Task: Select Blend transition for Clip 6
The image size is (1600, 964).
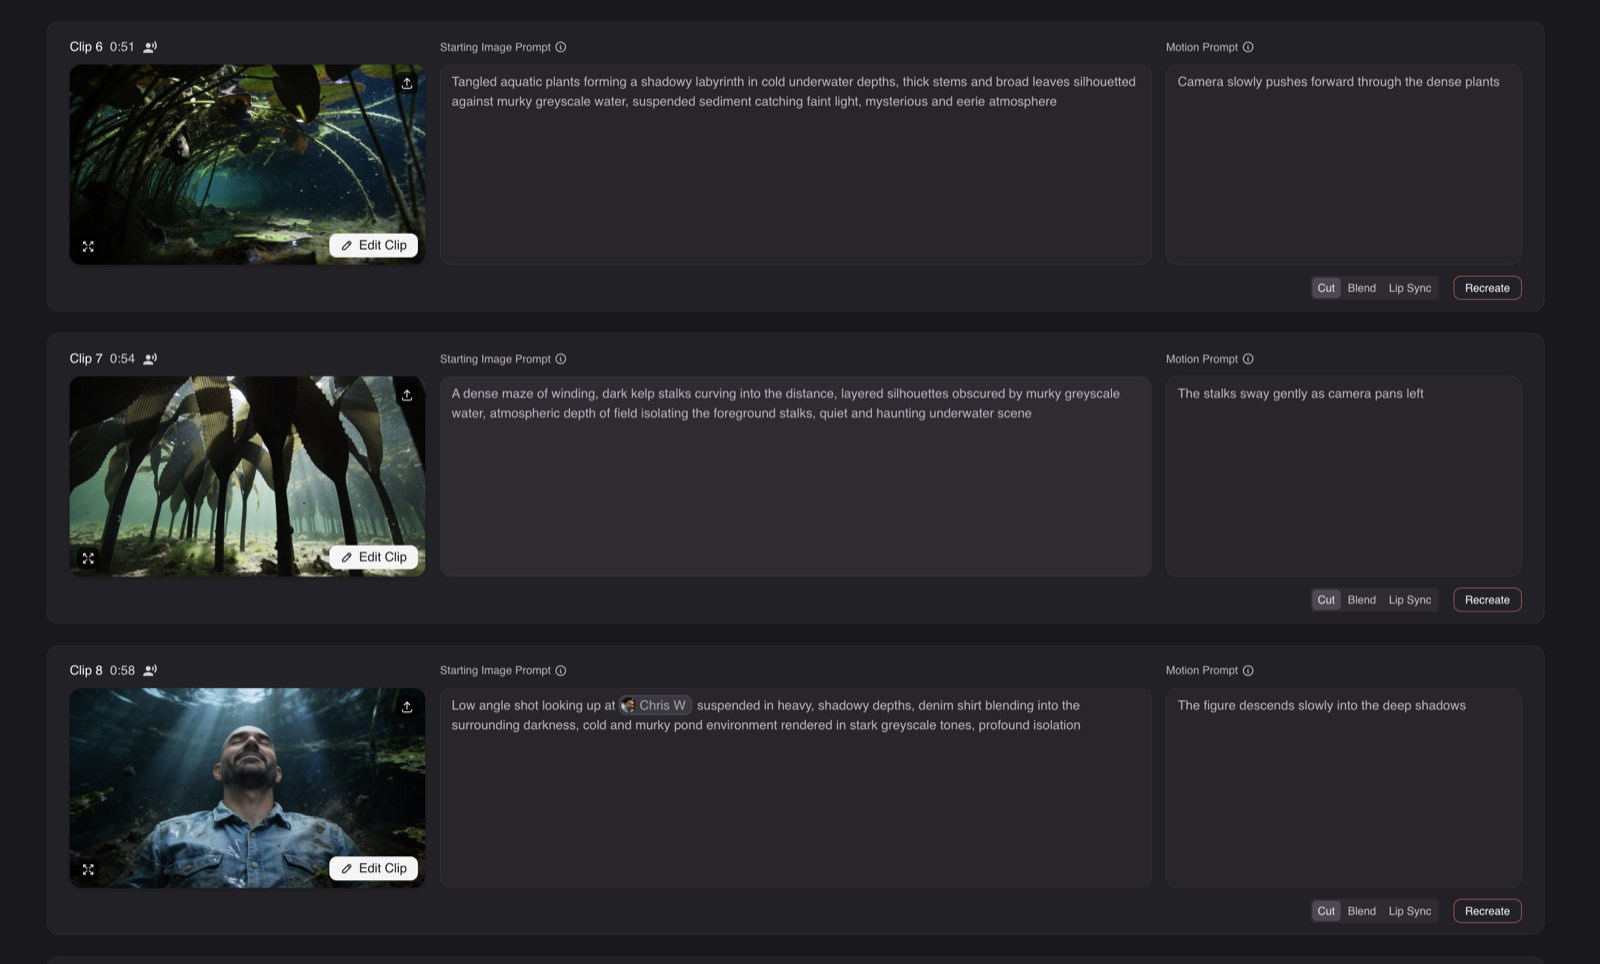Action: [1362, 288]
